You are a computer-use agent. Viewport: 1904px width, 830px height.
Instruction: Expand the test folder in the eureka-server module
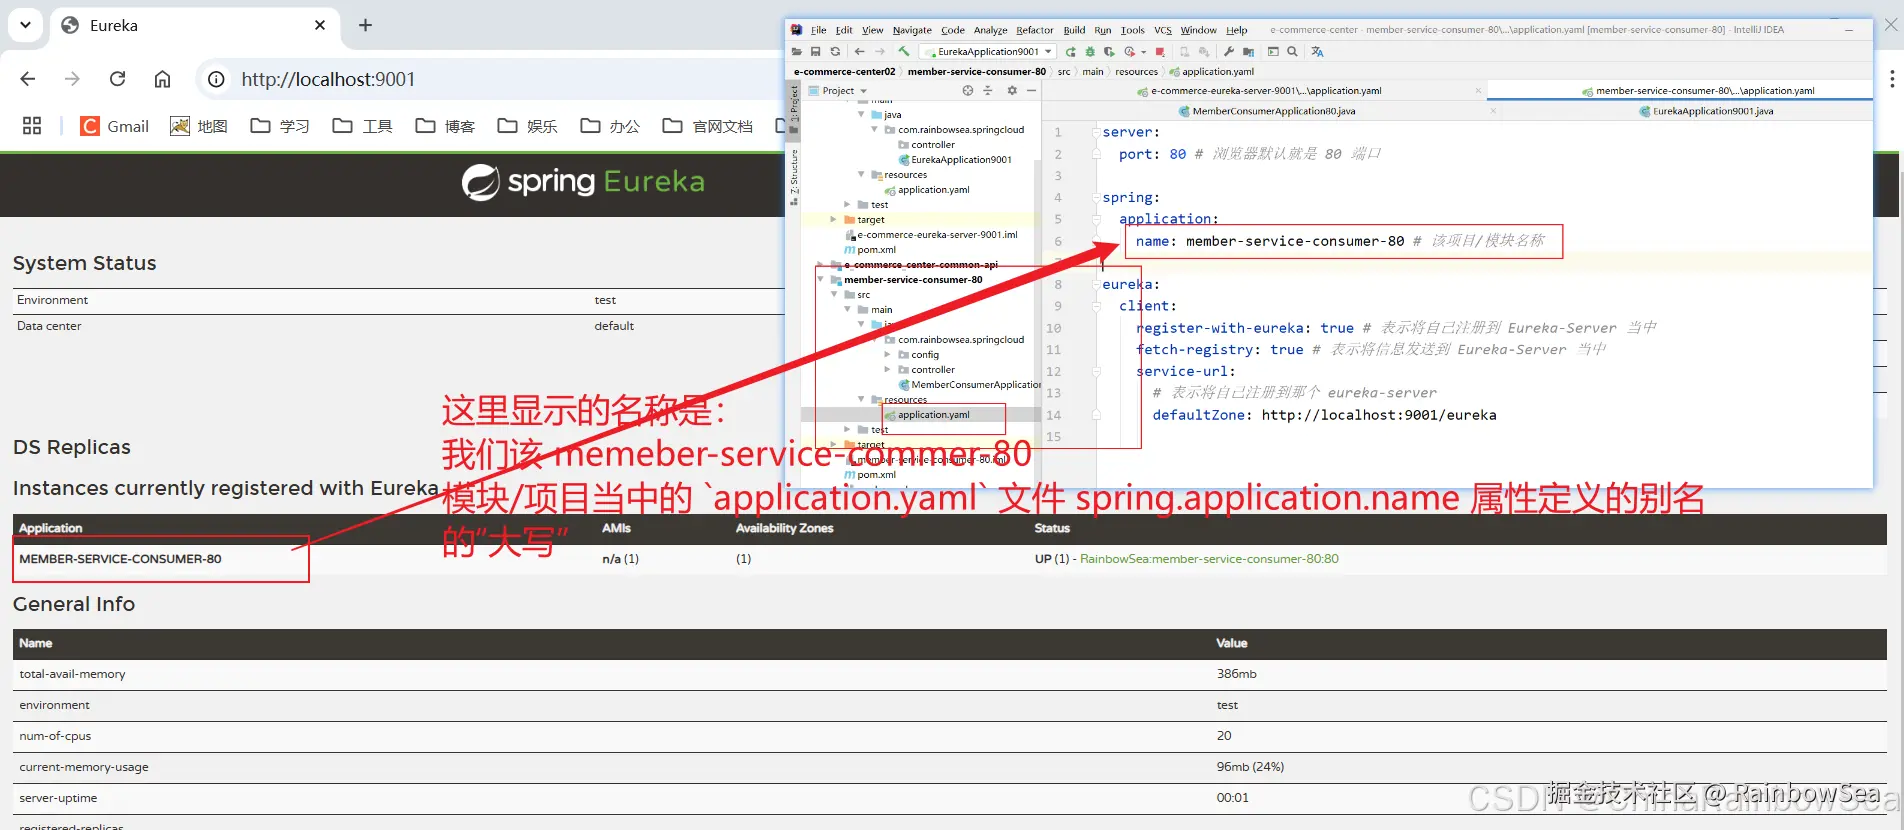[x=847, y=205]
